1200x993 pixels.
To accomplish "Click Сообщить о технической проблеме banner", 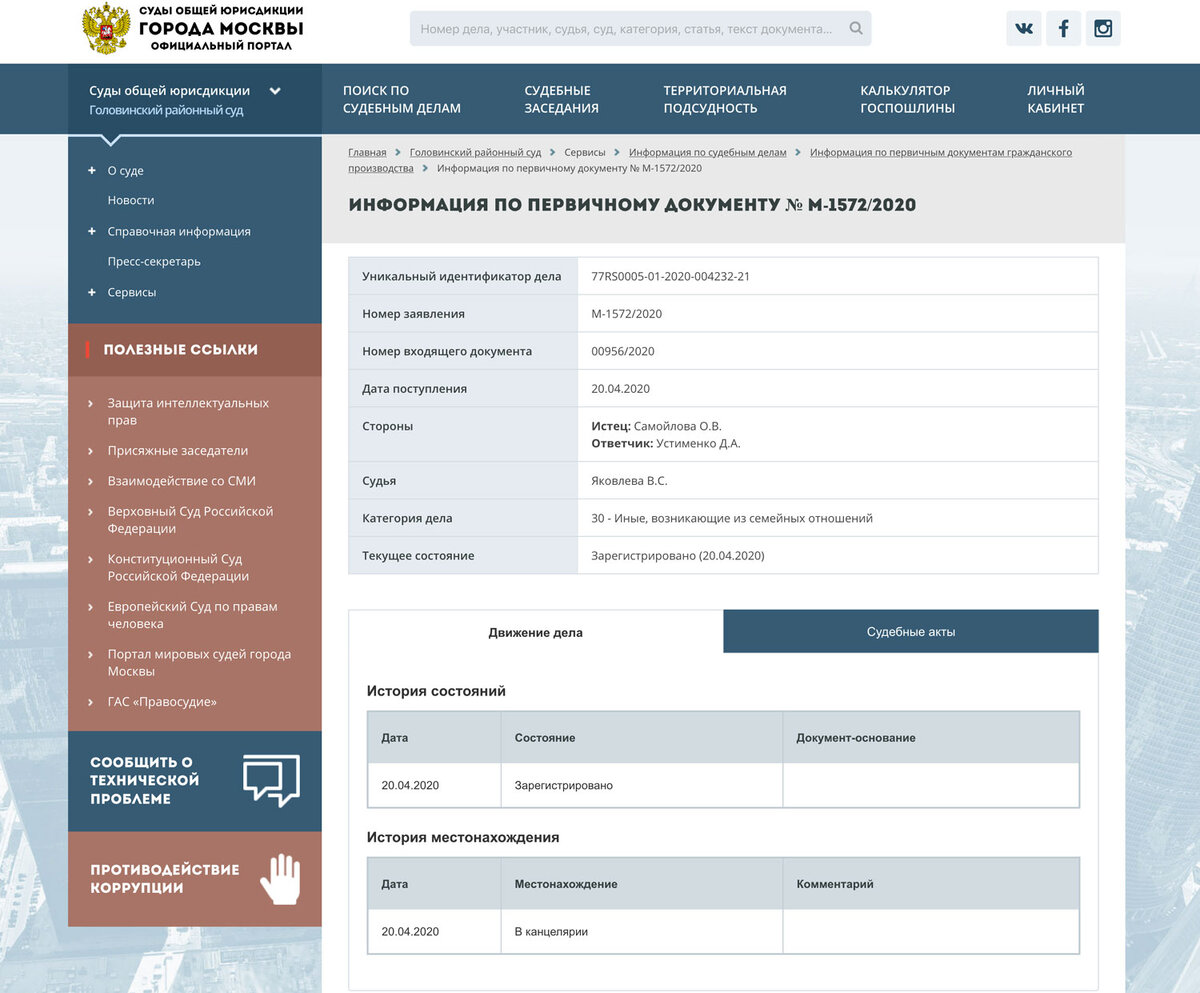I will [x=195, y=781].
